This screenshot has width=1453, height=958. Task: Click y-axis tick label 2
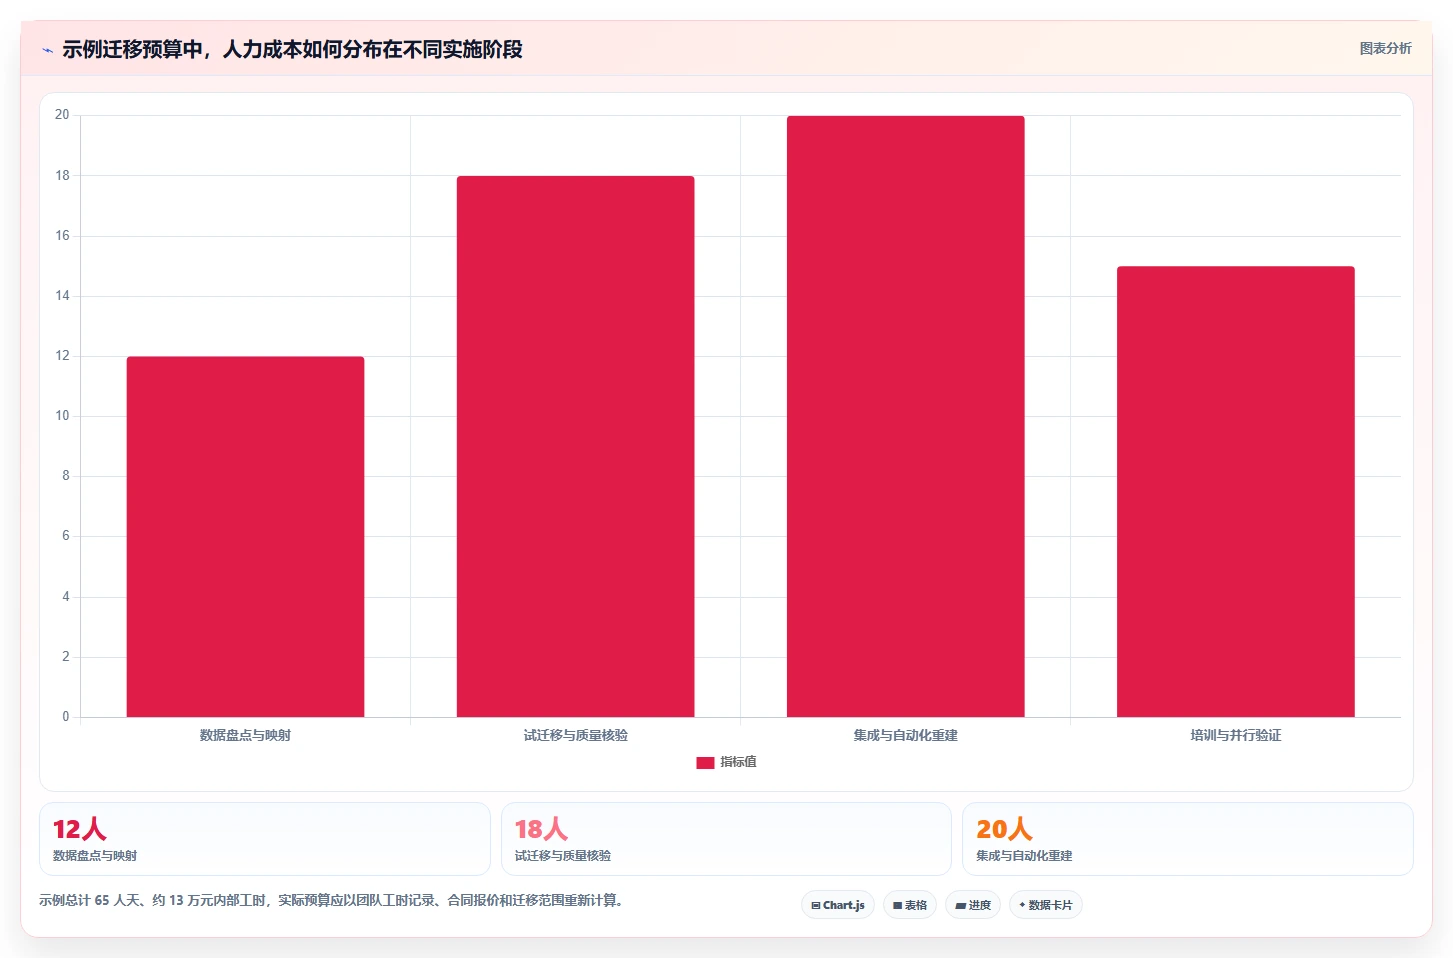pos(66,656)
